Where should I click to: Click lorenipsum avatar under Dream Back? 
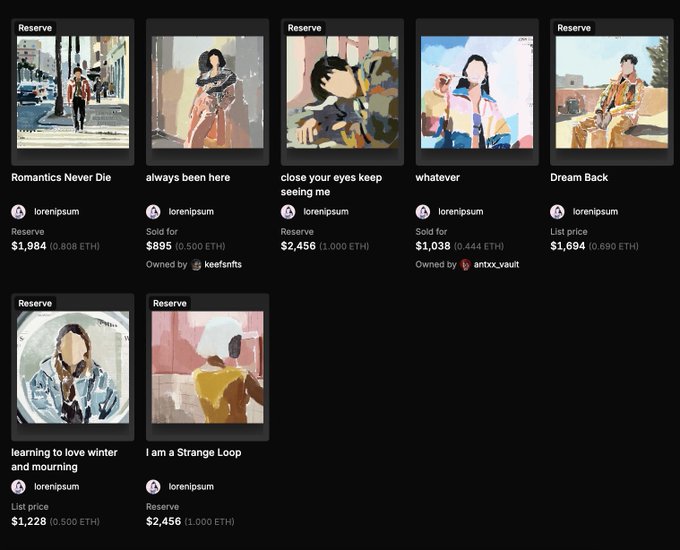pyautogui.click(x=558, y=212)
